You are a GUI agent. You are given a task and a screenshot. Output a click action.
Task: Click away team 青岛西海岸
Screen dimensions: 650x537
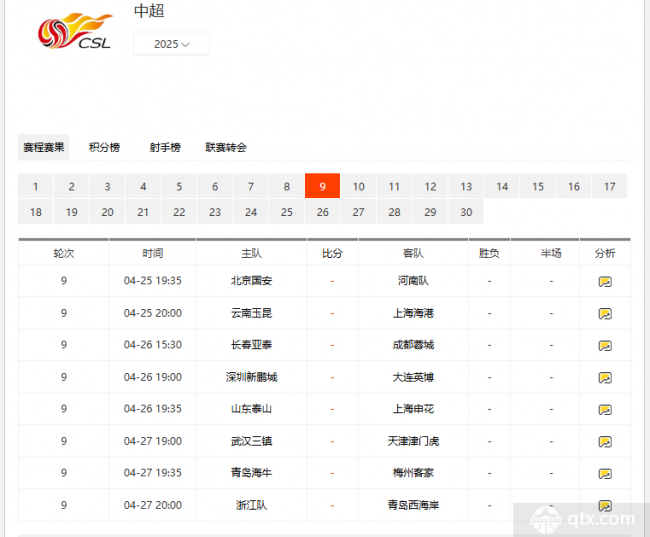click(x=413, y=505)
